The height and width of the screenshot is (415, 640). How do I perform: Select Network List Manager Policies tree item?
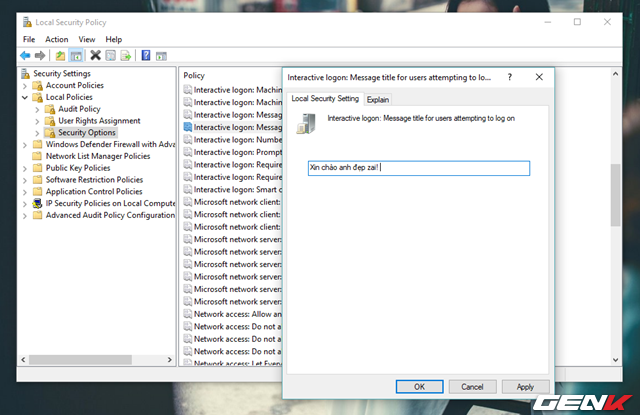coord(98,156)
